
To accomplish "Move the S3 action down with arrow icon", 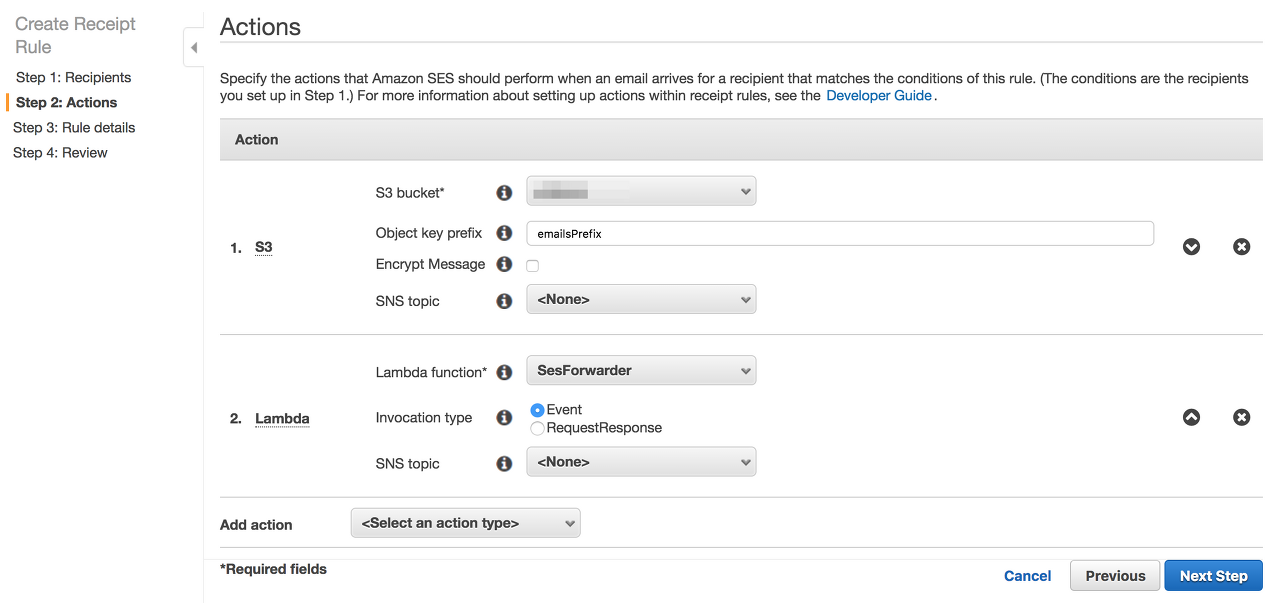I will click(x=1191, y=247).
